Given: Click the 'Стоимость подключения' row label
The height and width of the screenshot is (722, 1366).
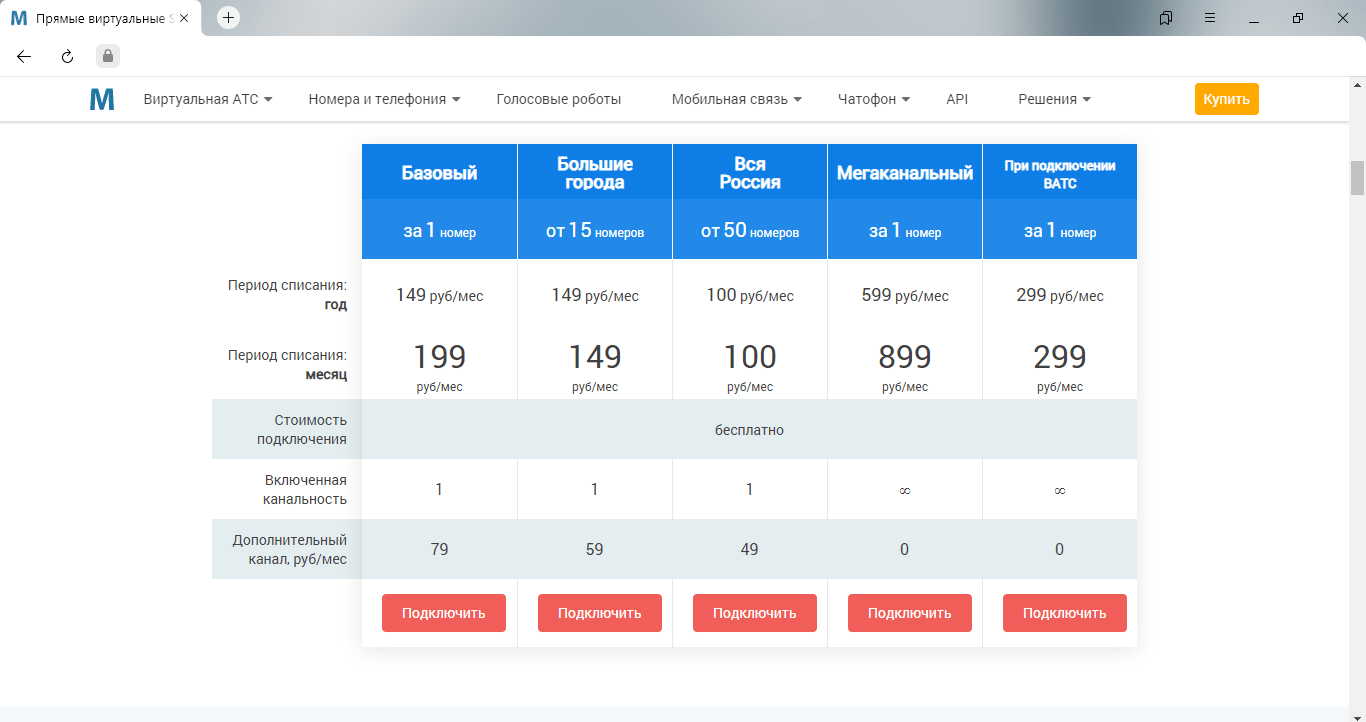Looking at the screenshot, I should coord(302,429).
